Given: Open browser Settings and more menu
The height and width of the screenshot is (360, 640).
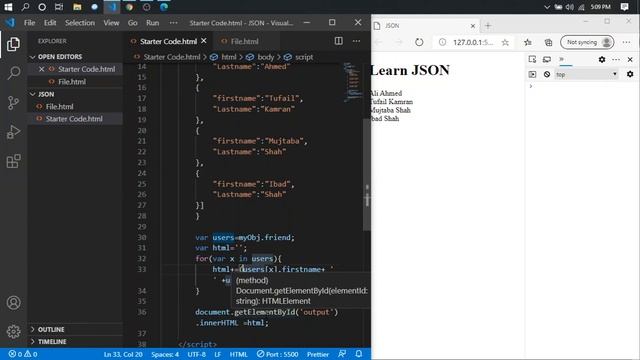Looking at the screenshot, I should (x=626, y=42).
